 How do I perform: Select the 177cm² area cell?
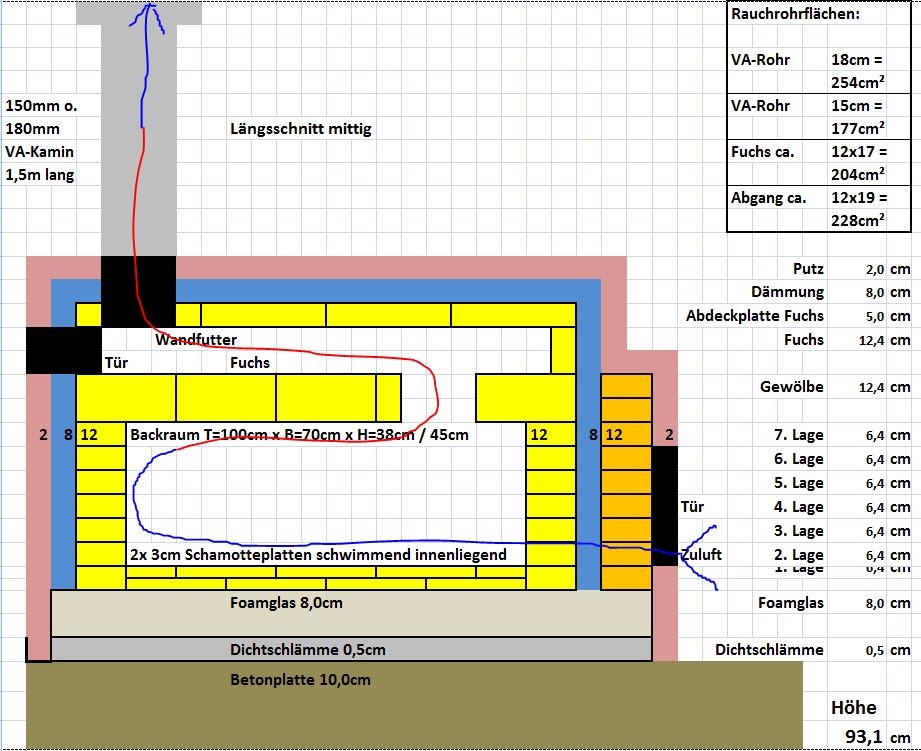coord(857,128)
